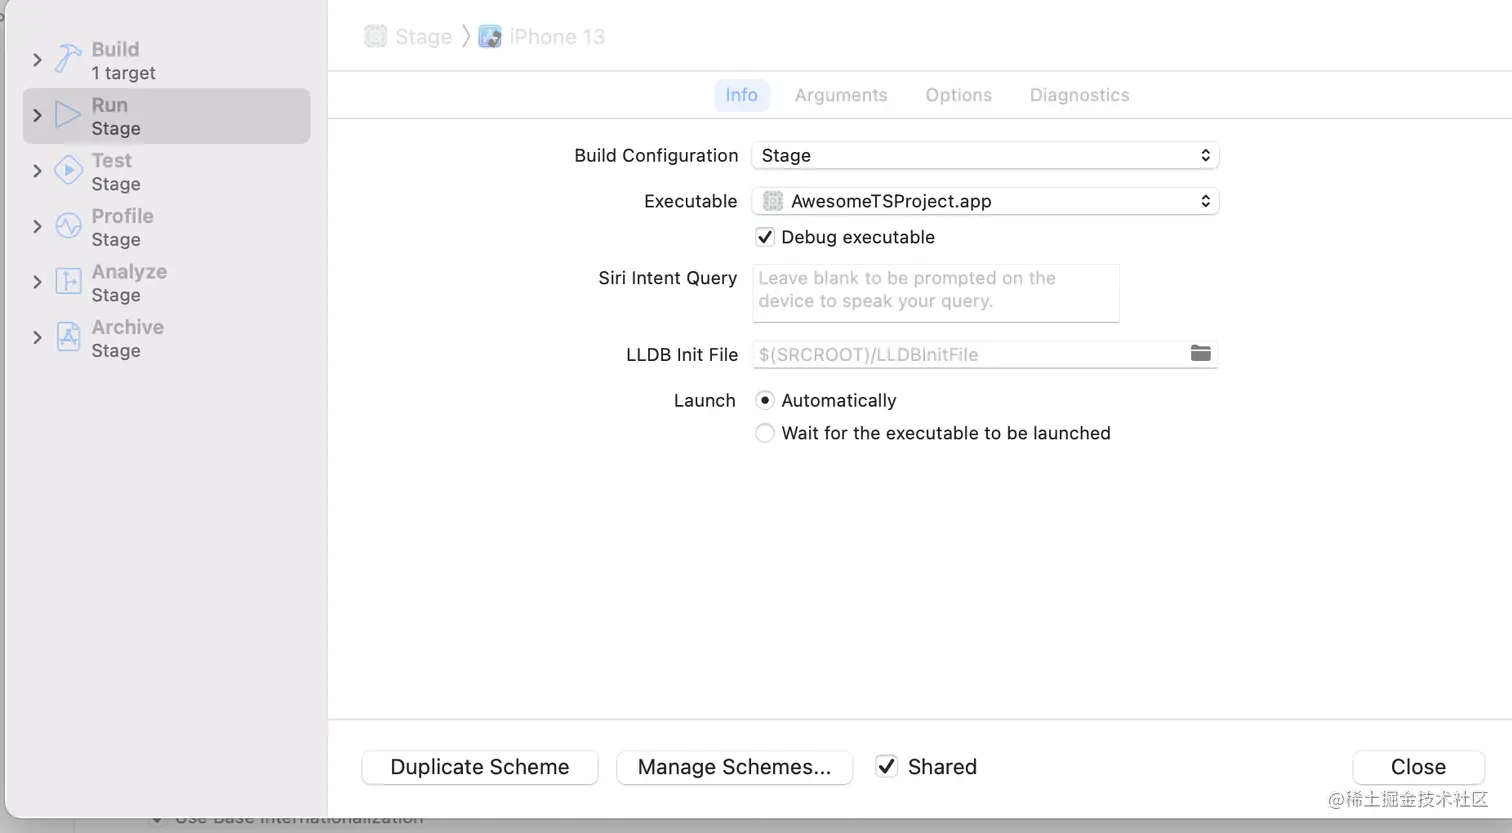Click the Build hammer icon
The height and width of the screenshot is (833, 1512).
point(68,59)
